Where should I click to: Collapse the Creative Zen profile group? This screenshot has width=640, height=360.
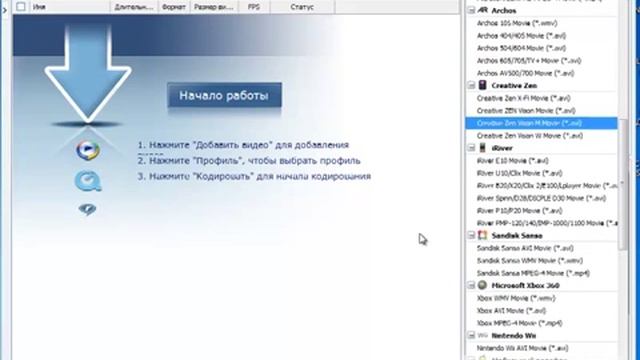[471, 85]
